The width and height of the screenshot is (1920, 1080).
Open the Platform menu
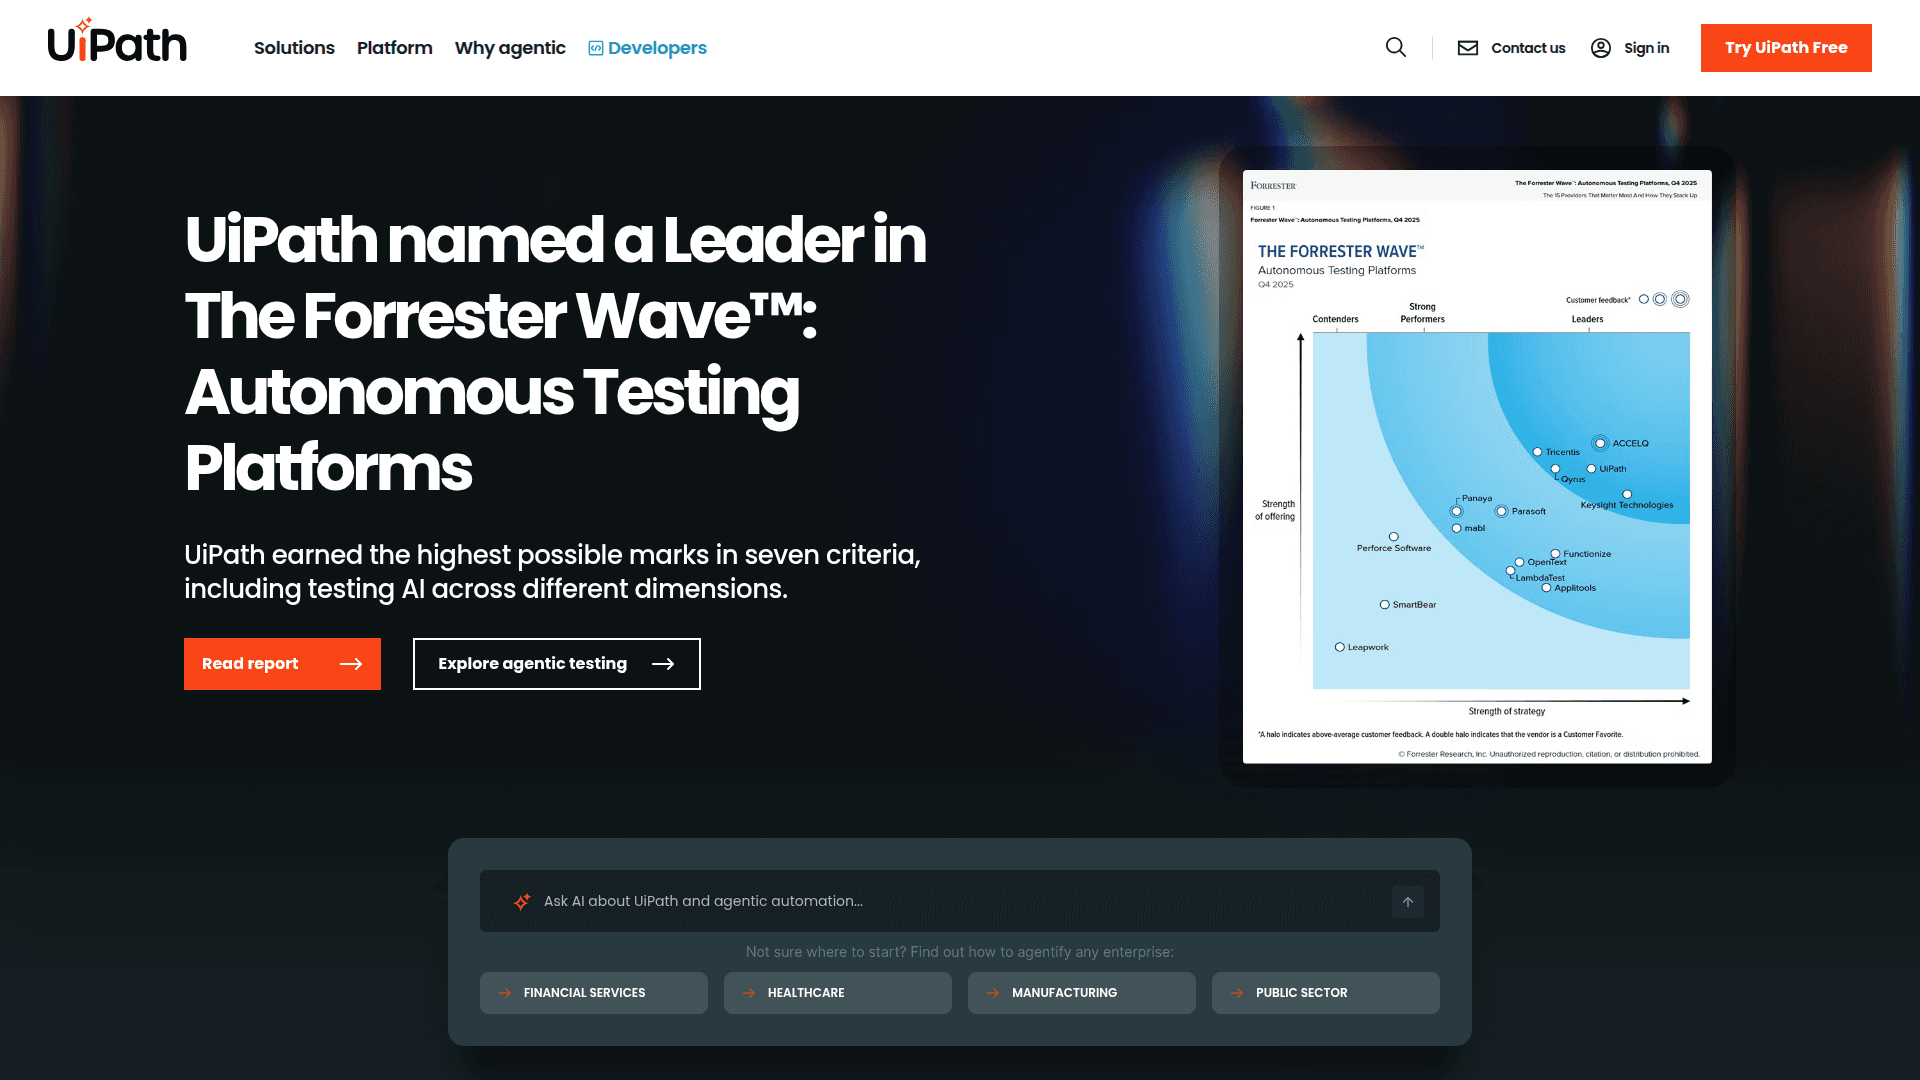(x=394, y=48)
